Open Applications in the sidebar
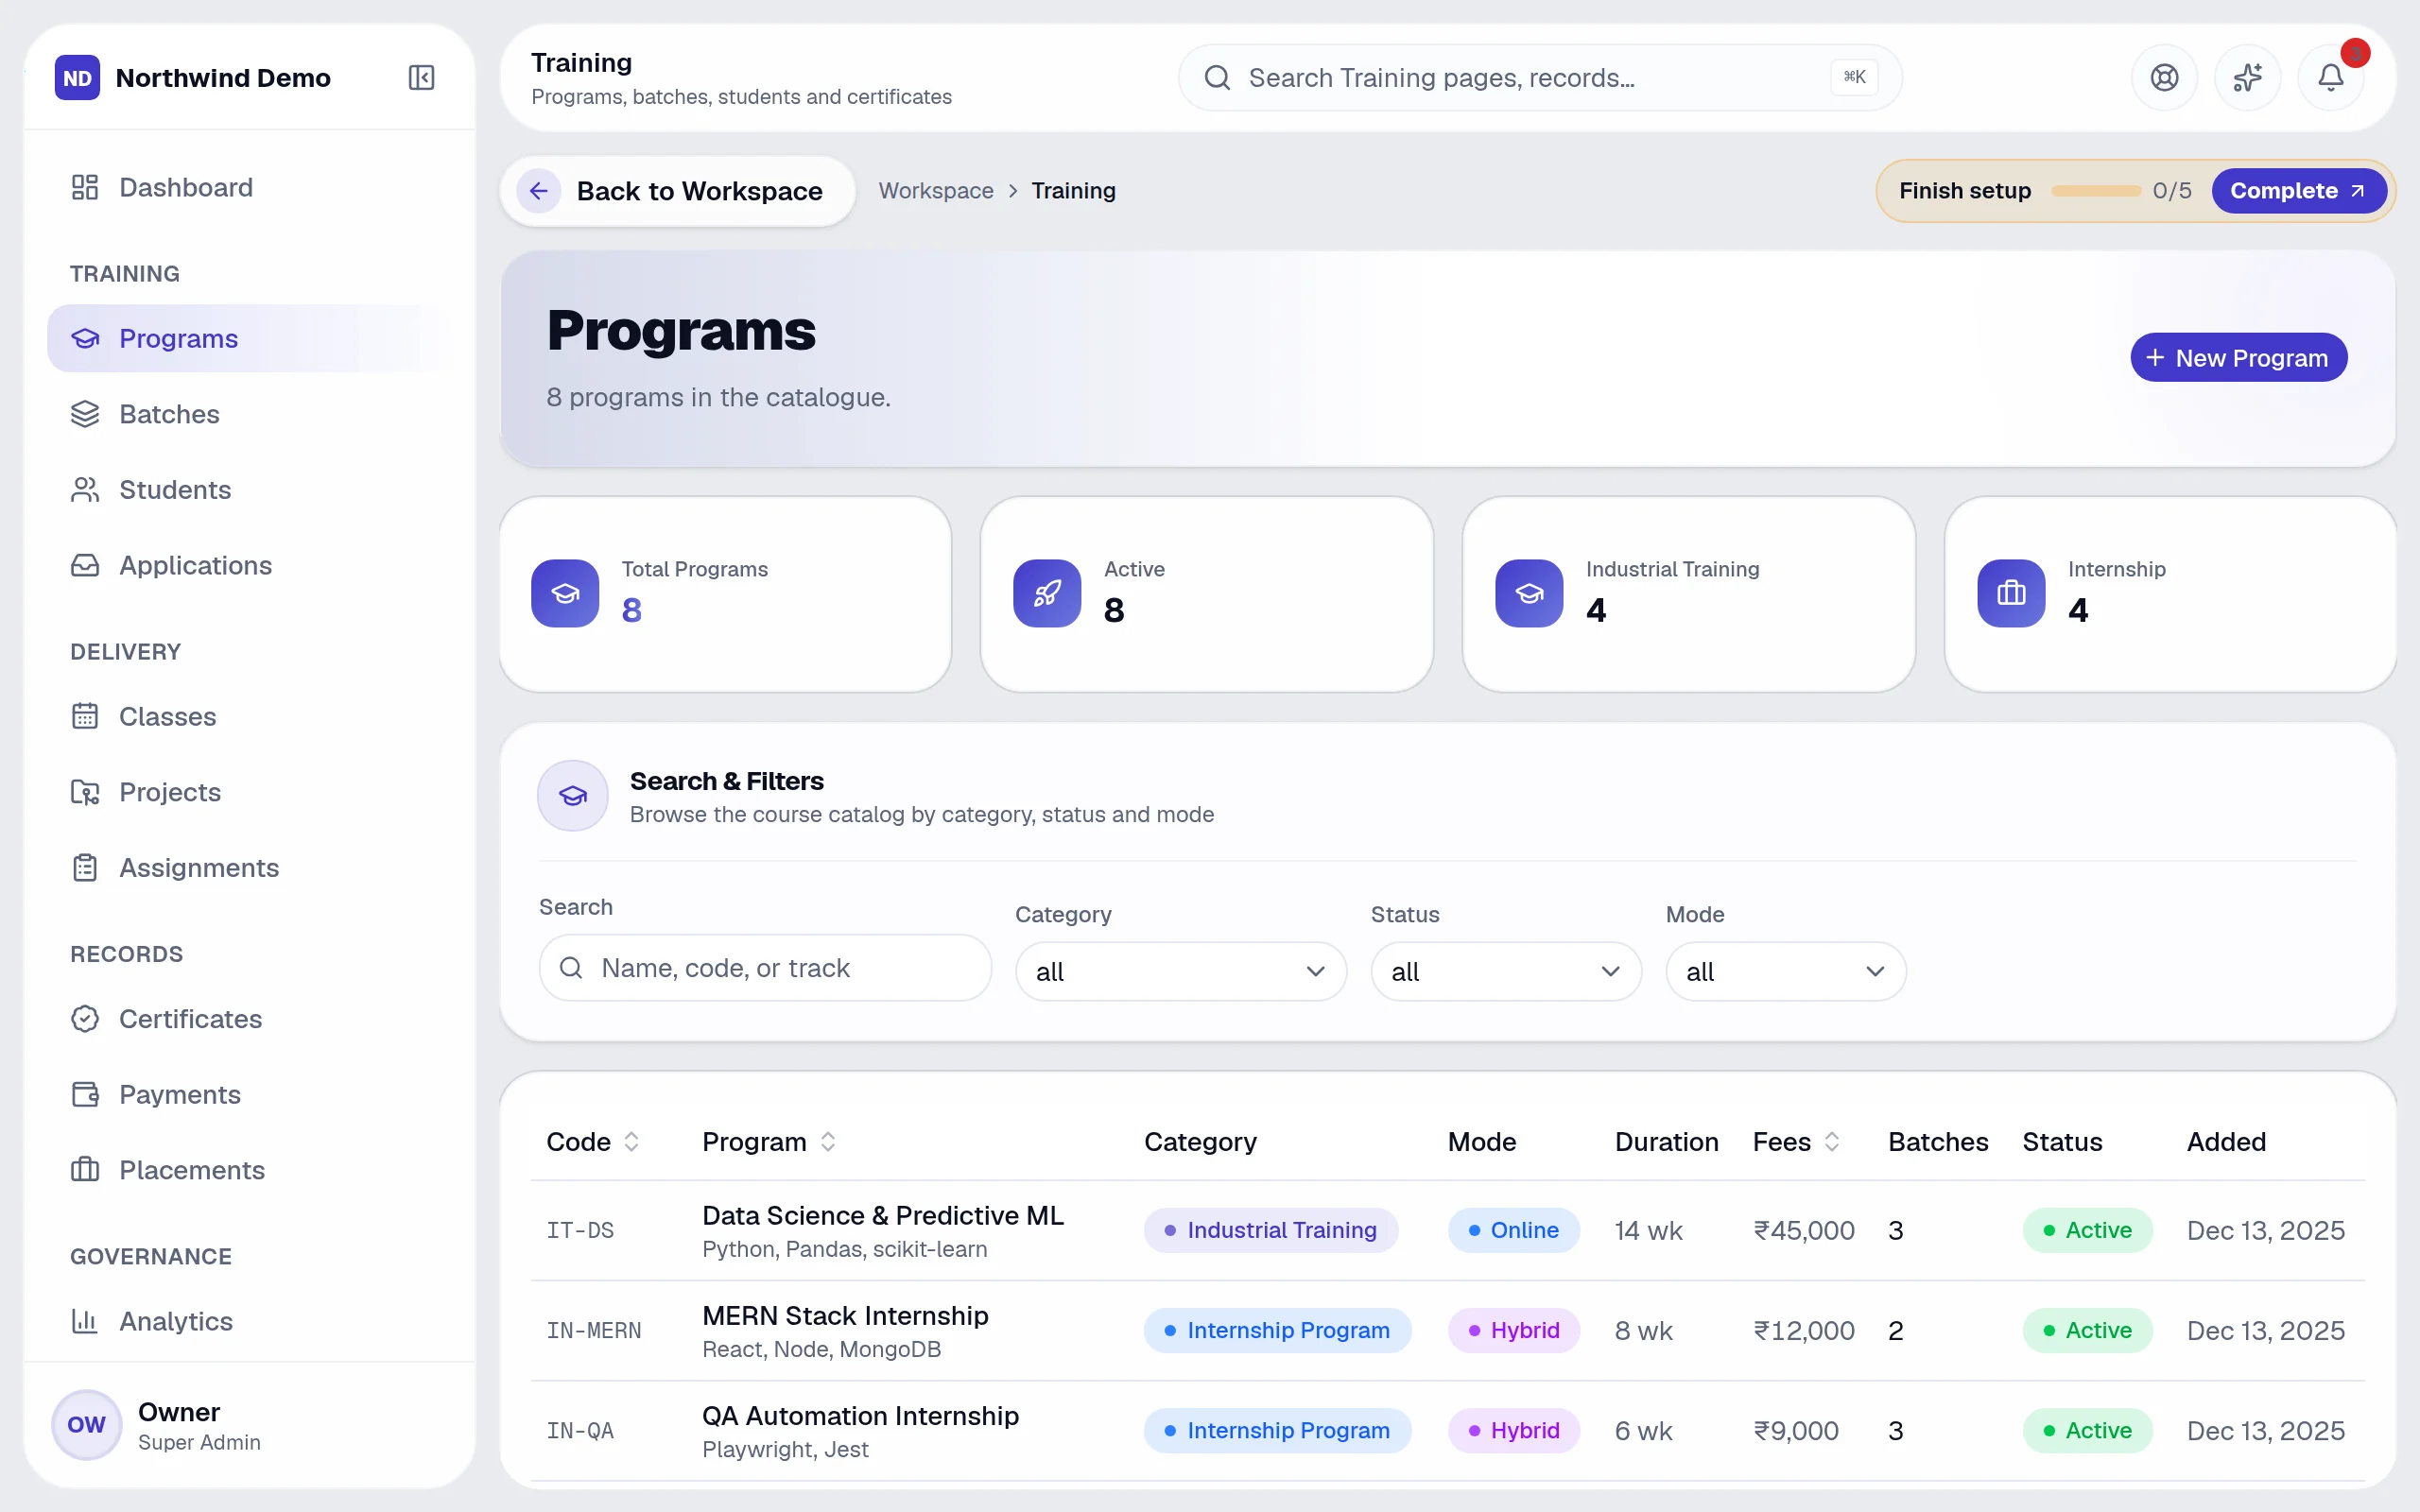Viewport: 2420px width, 1512px height. [248, 565]
